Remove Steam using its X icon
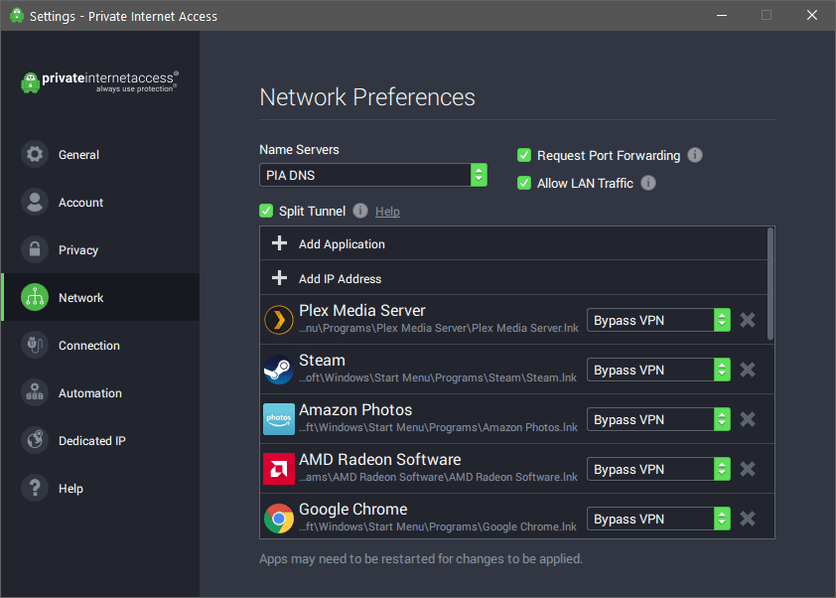 tap(747, 370)
